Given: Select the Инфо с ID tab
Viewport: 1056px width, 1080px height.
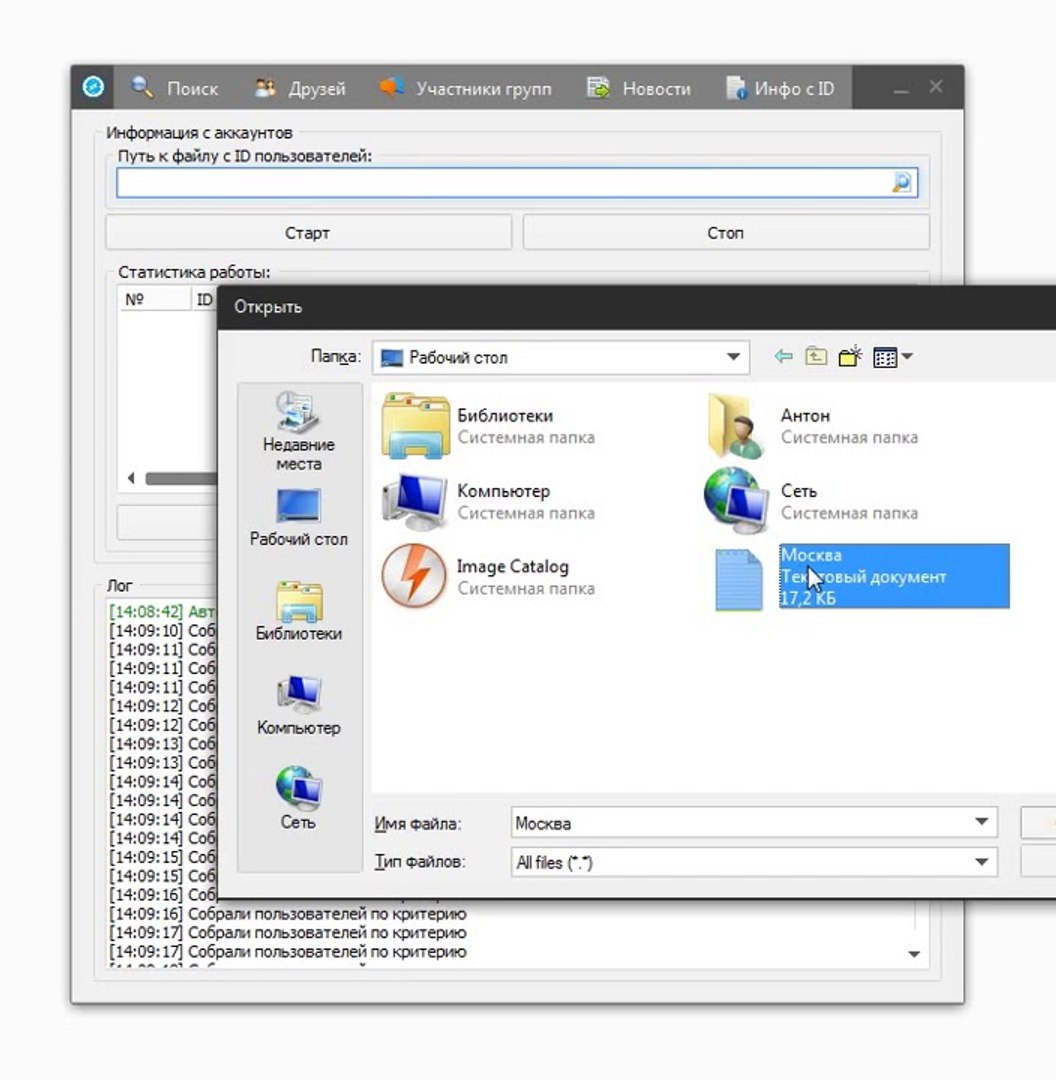Looking at the screenshot, I should click(x=780, y=88).
